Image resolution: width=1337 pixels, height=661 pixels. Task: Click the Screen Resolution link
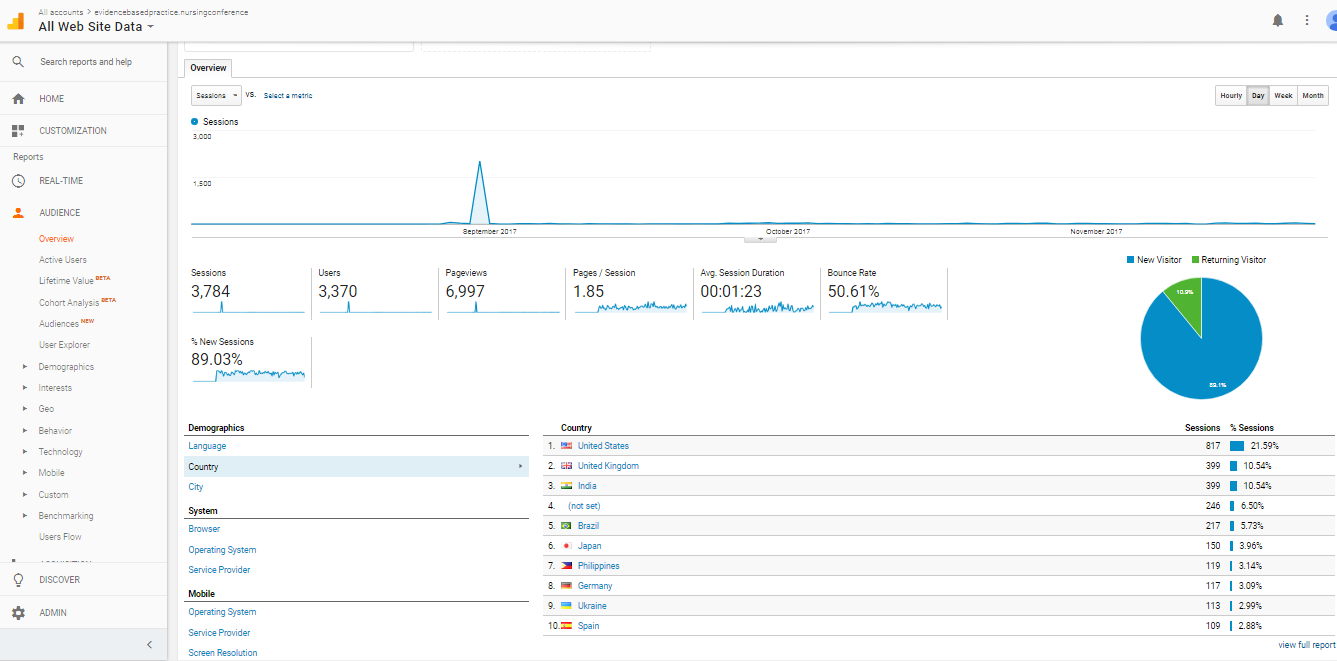point(223,653)
